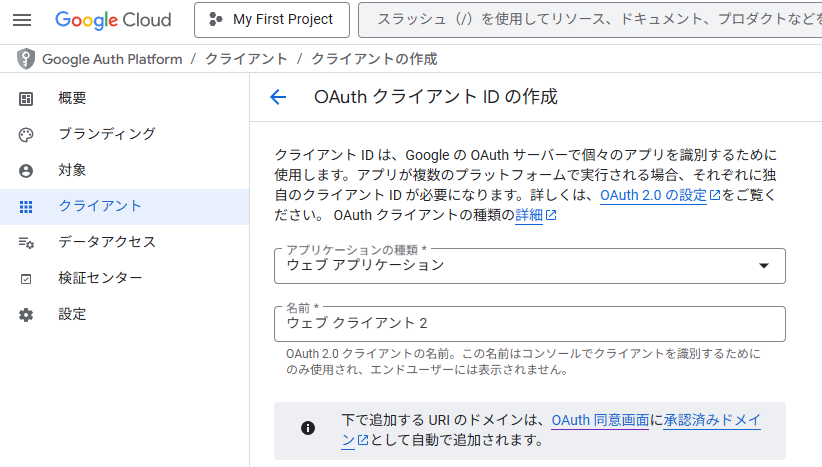Select クライアント in the sidebar
Screen dimensions: 822x467
(124, 207)
